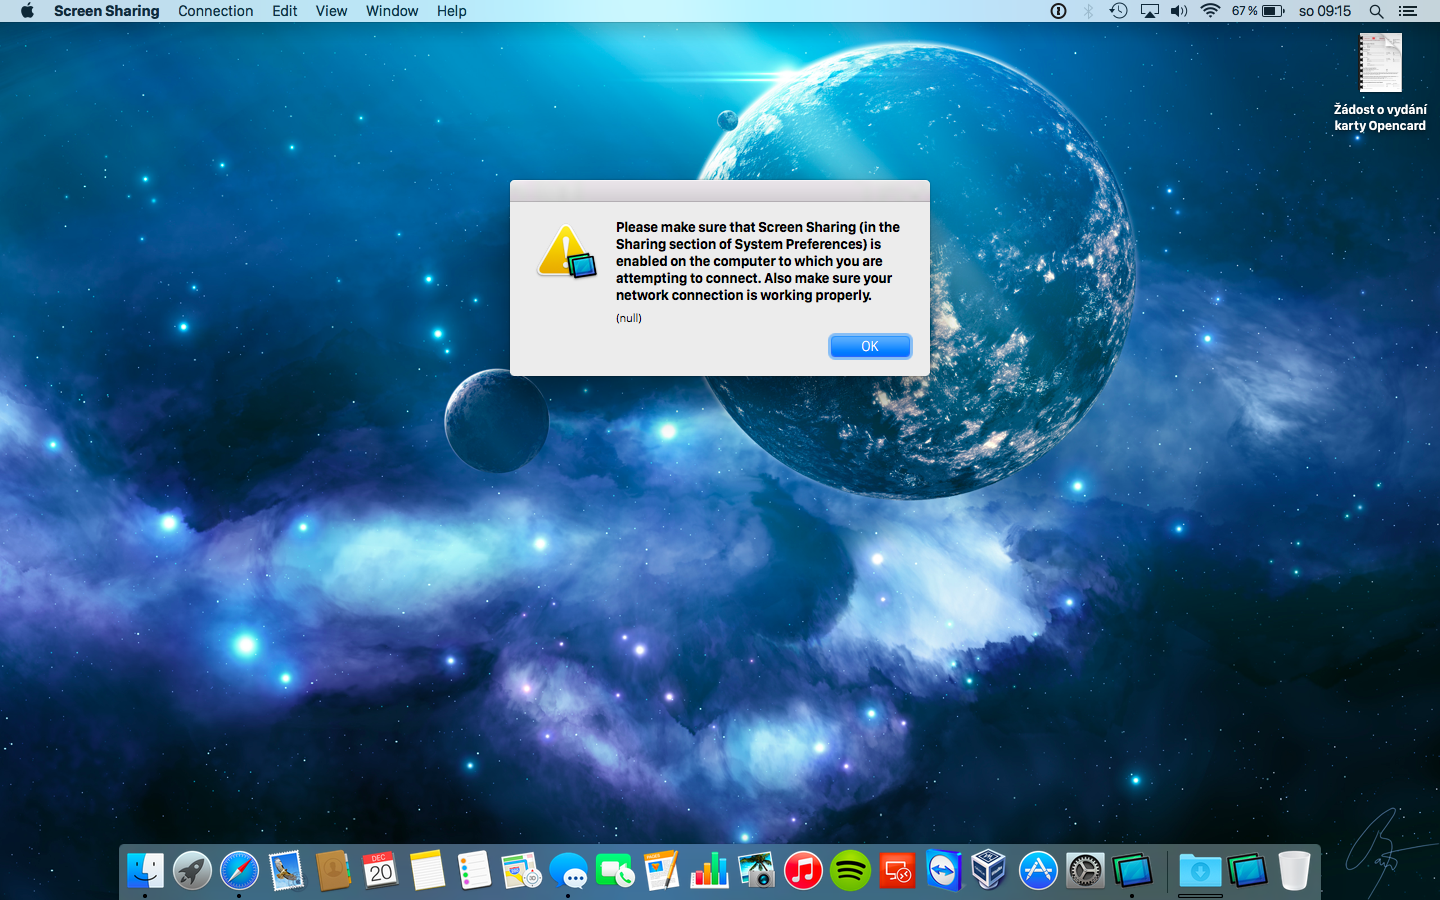
Task: Open the Help menu
Action: [x=451, y=11]
